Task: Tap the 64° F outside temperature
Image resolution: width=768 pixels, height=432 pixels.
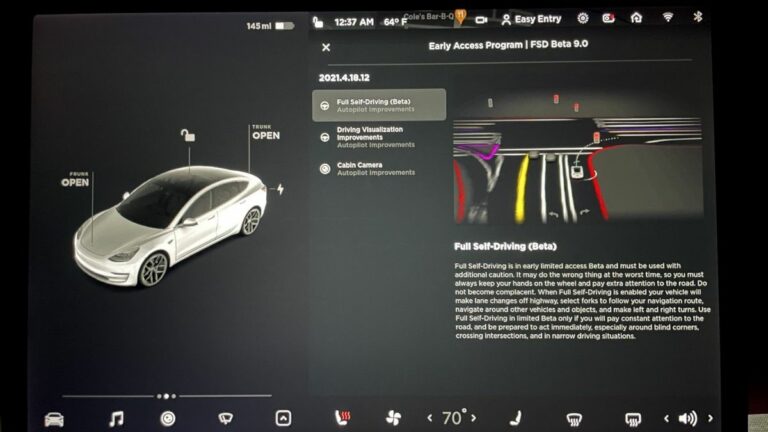Action: pyautogui.click(x=395, y=22)
